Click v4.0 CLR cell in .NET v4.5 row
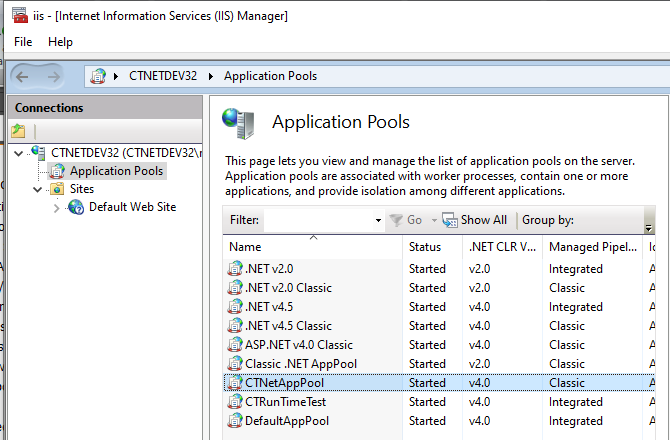The image size is (670, 440). point(479,307)
